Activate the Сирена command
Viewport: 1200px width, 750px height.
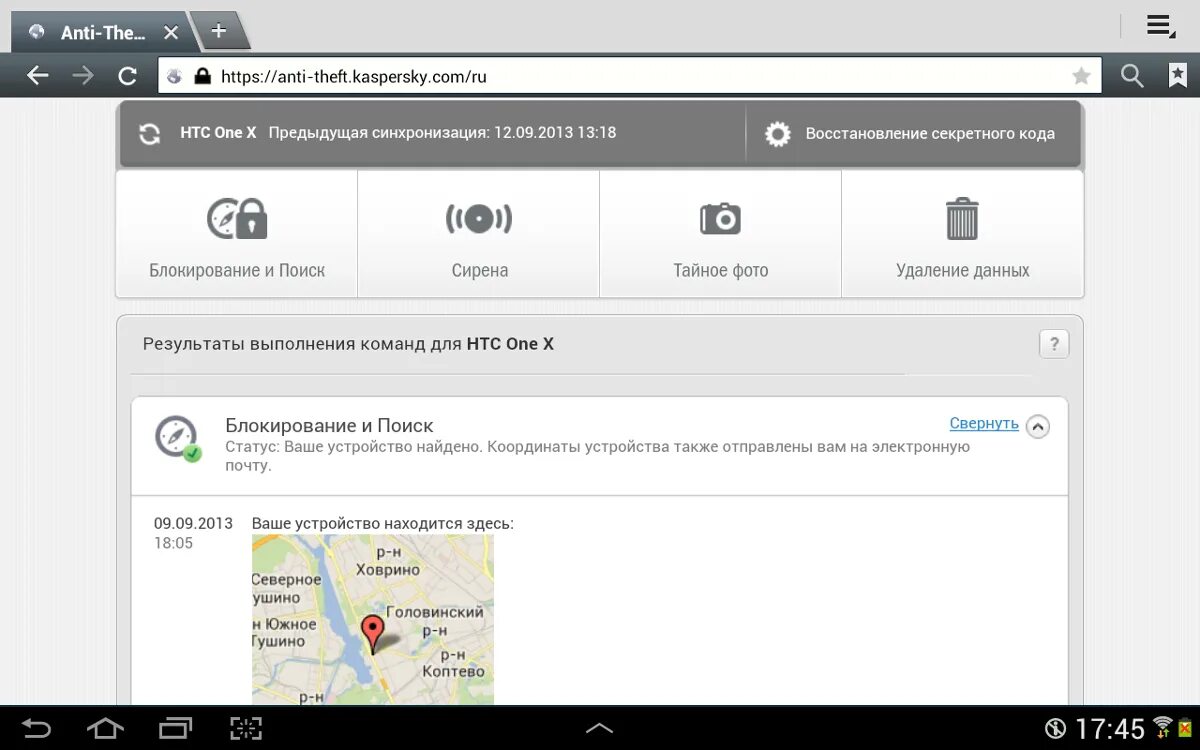tap(479, 234)
